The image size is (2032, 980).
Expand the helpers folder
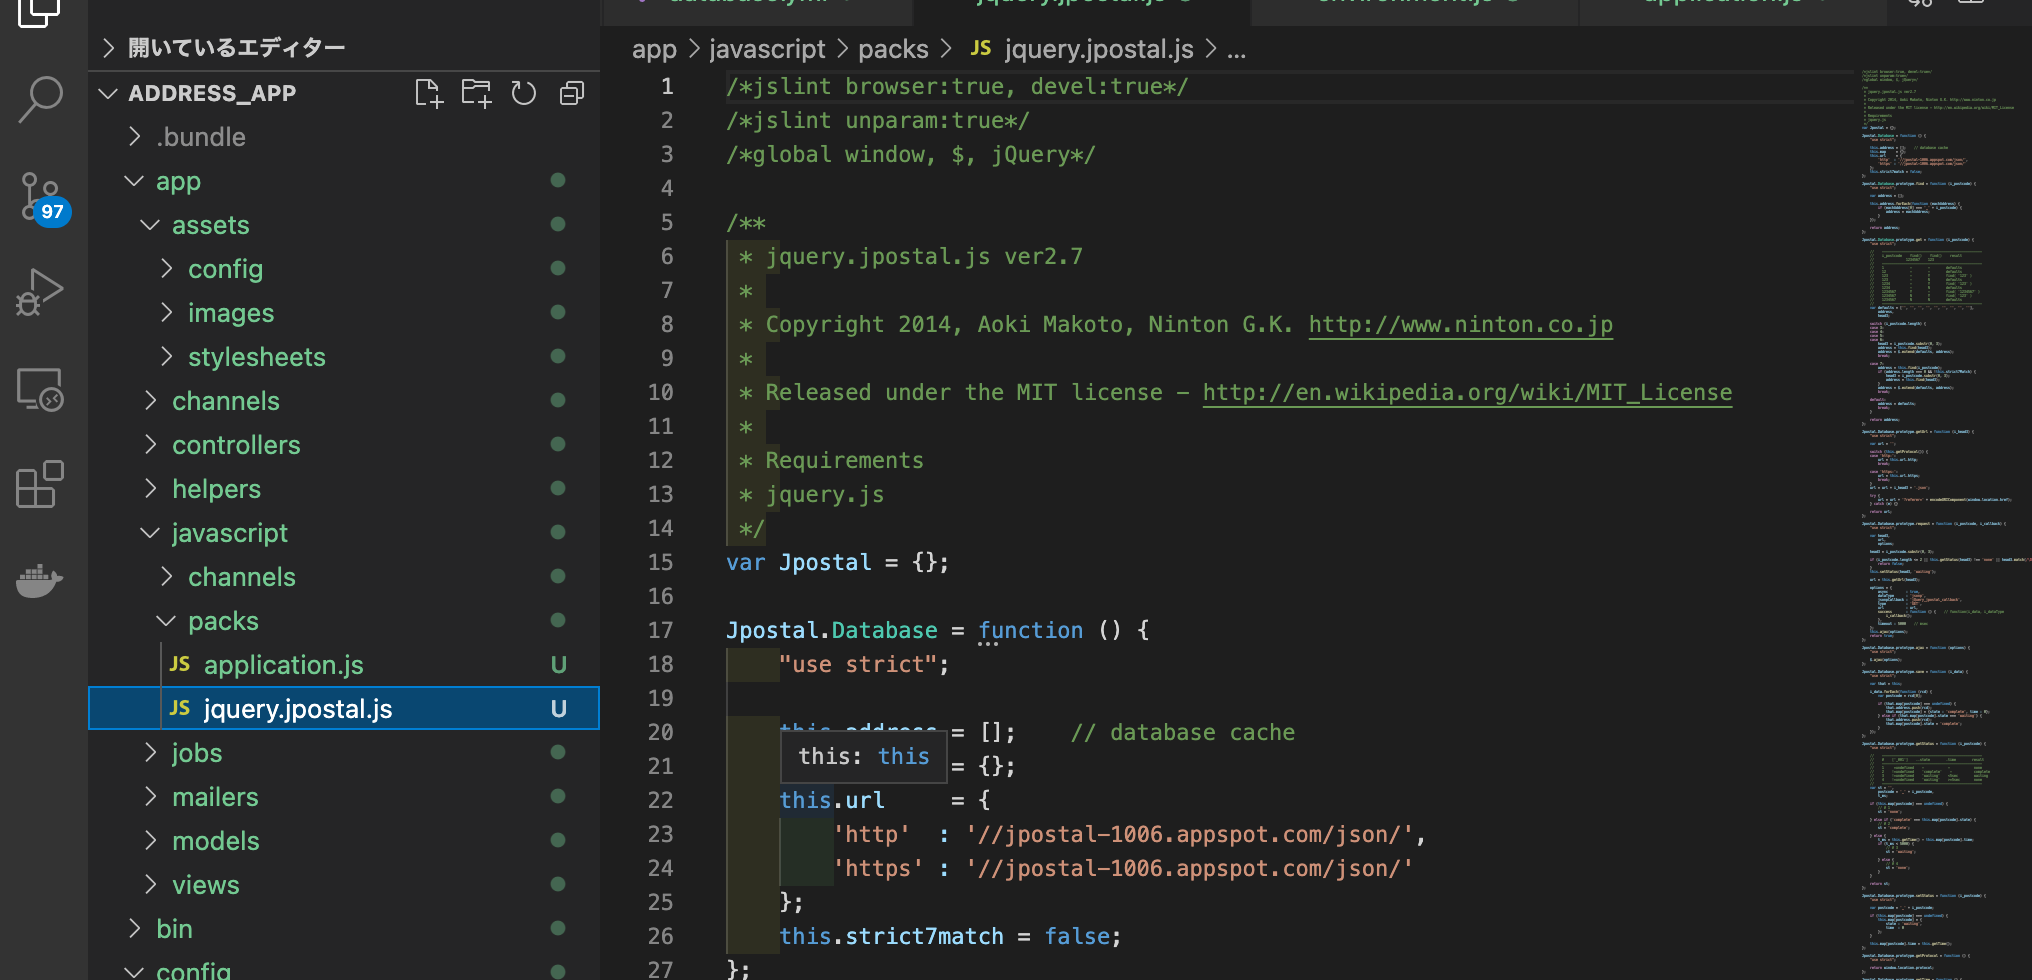point(151,489)
